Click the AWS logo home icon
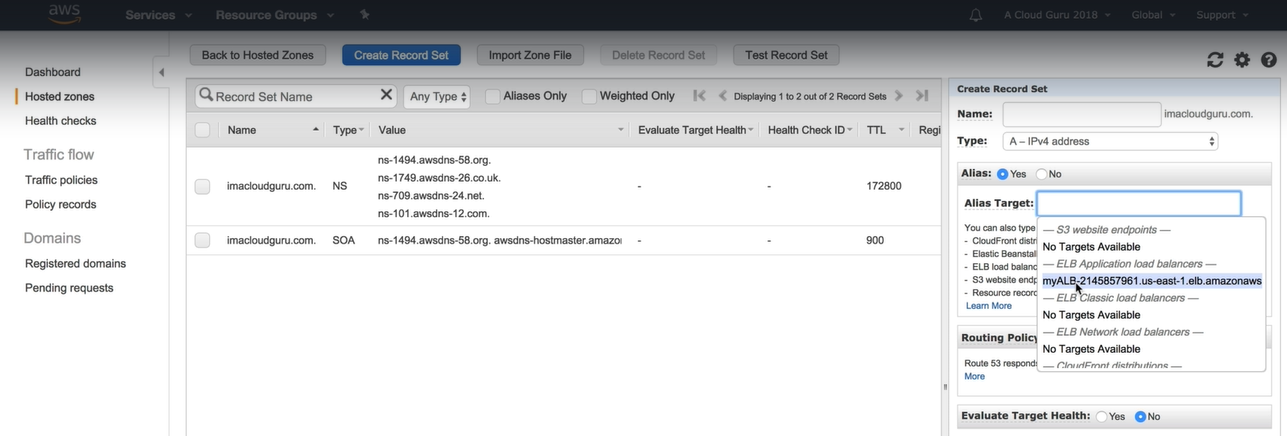 click(63, 13)
